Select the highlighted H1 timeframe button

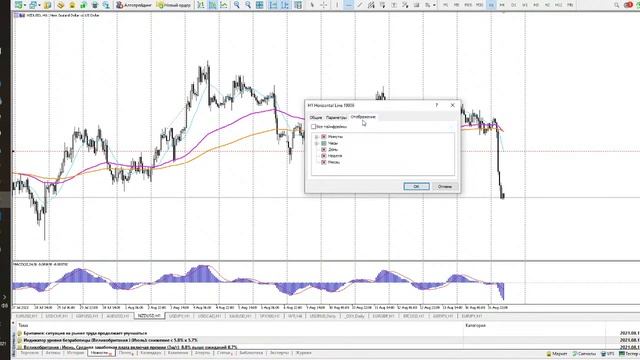pyautogui.click(x=491, y=5)
